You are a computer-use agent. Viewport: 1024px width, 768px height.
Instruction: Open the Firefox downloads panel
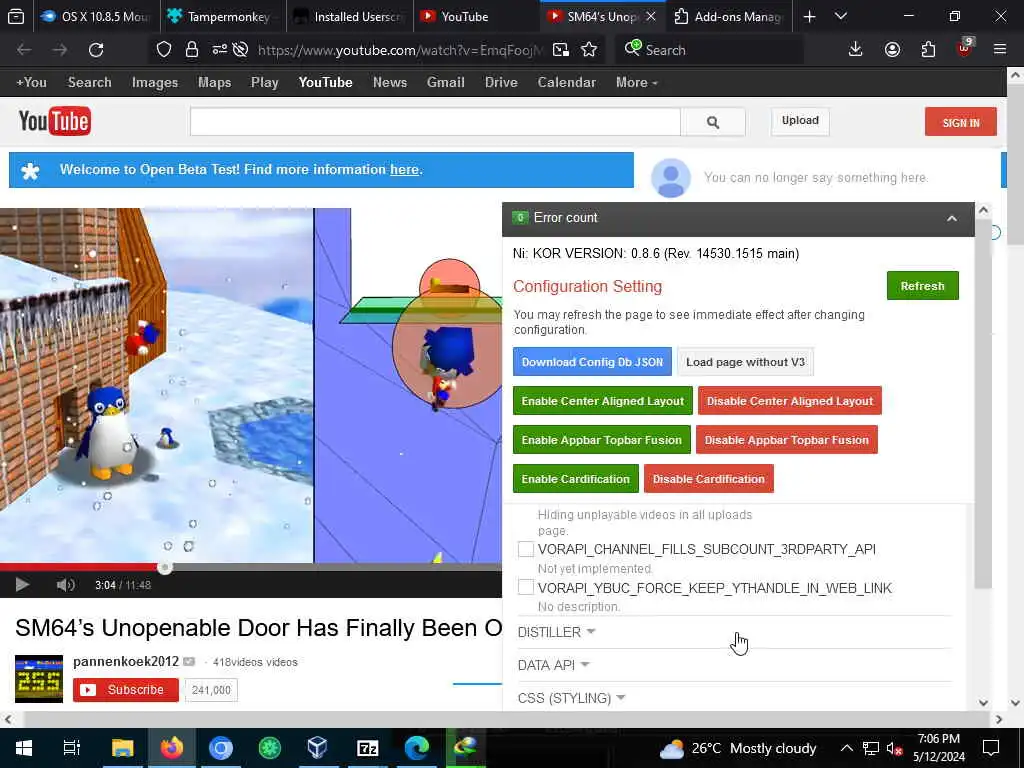pos(856,50)
